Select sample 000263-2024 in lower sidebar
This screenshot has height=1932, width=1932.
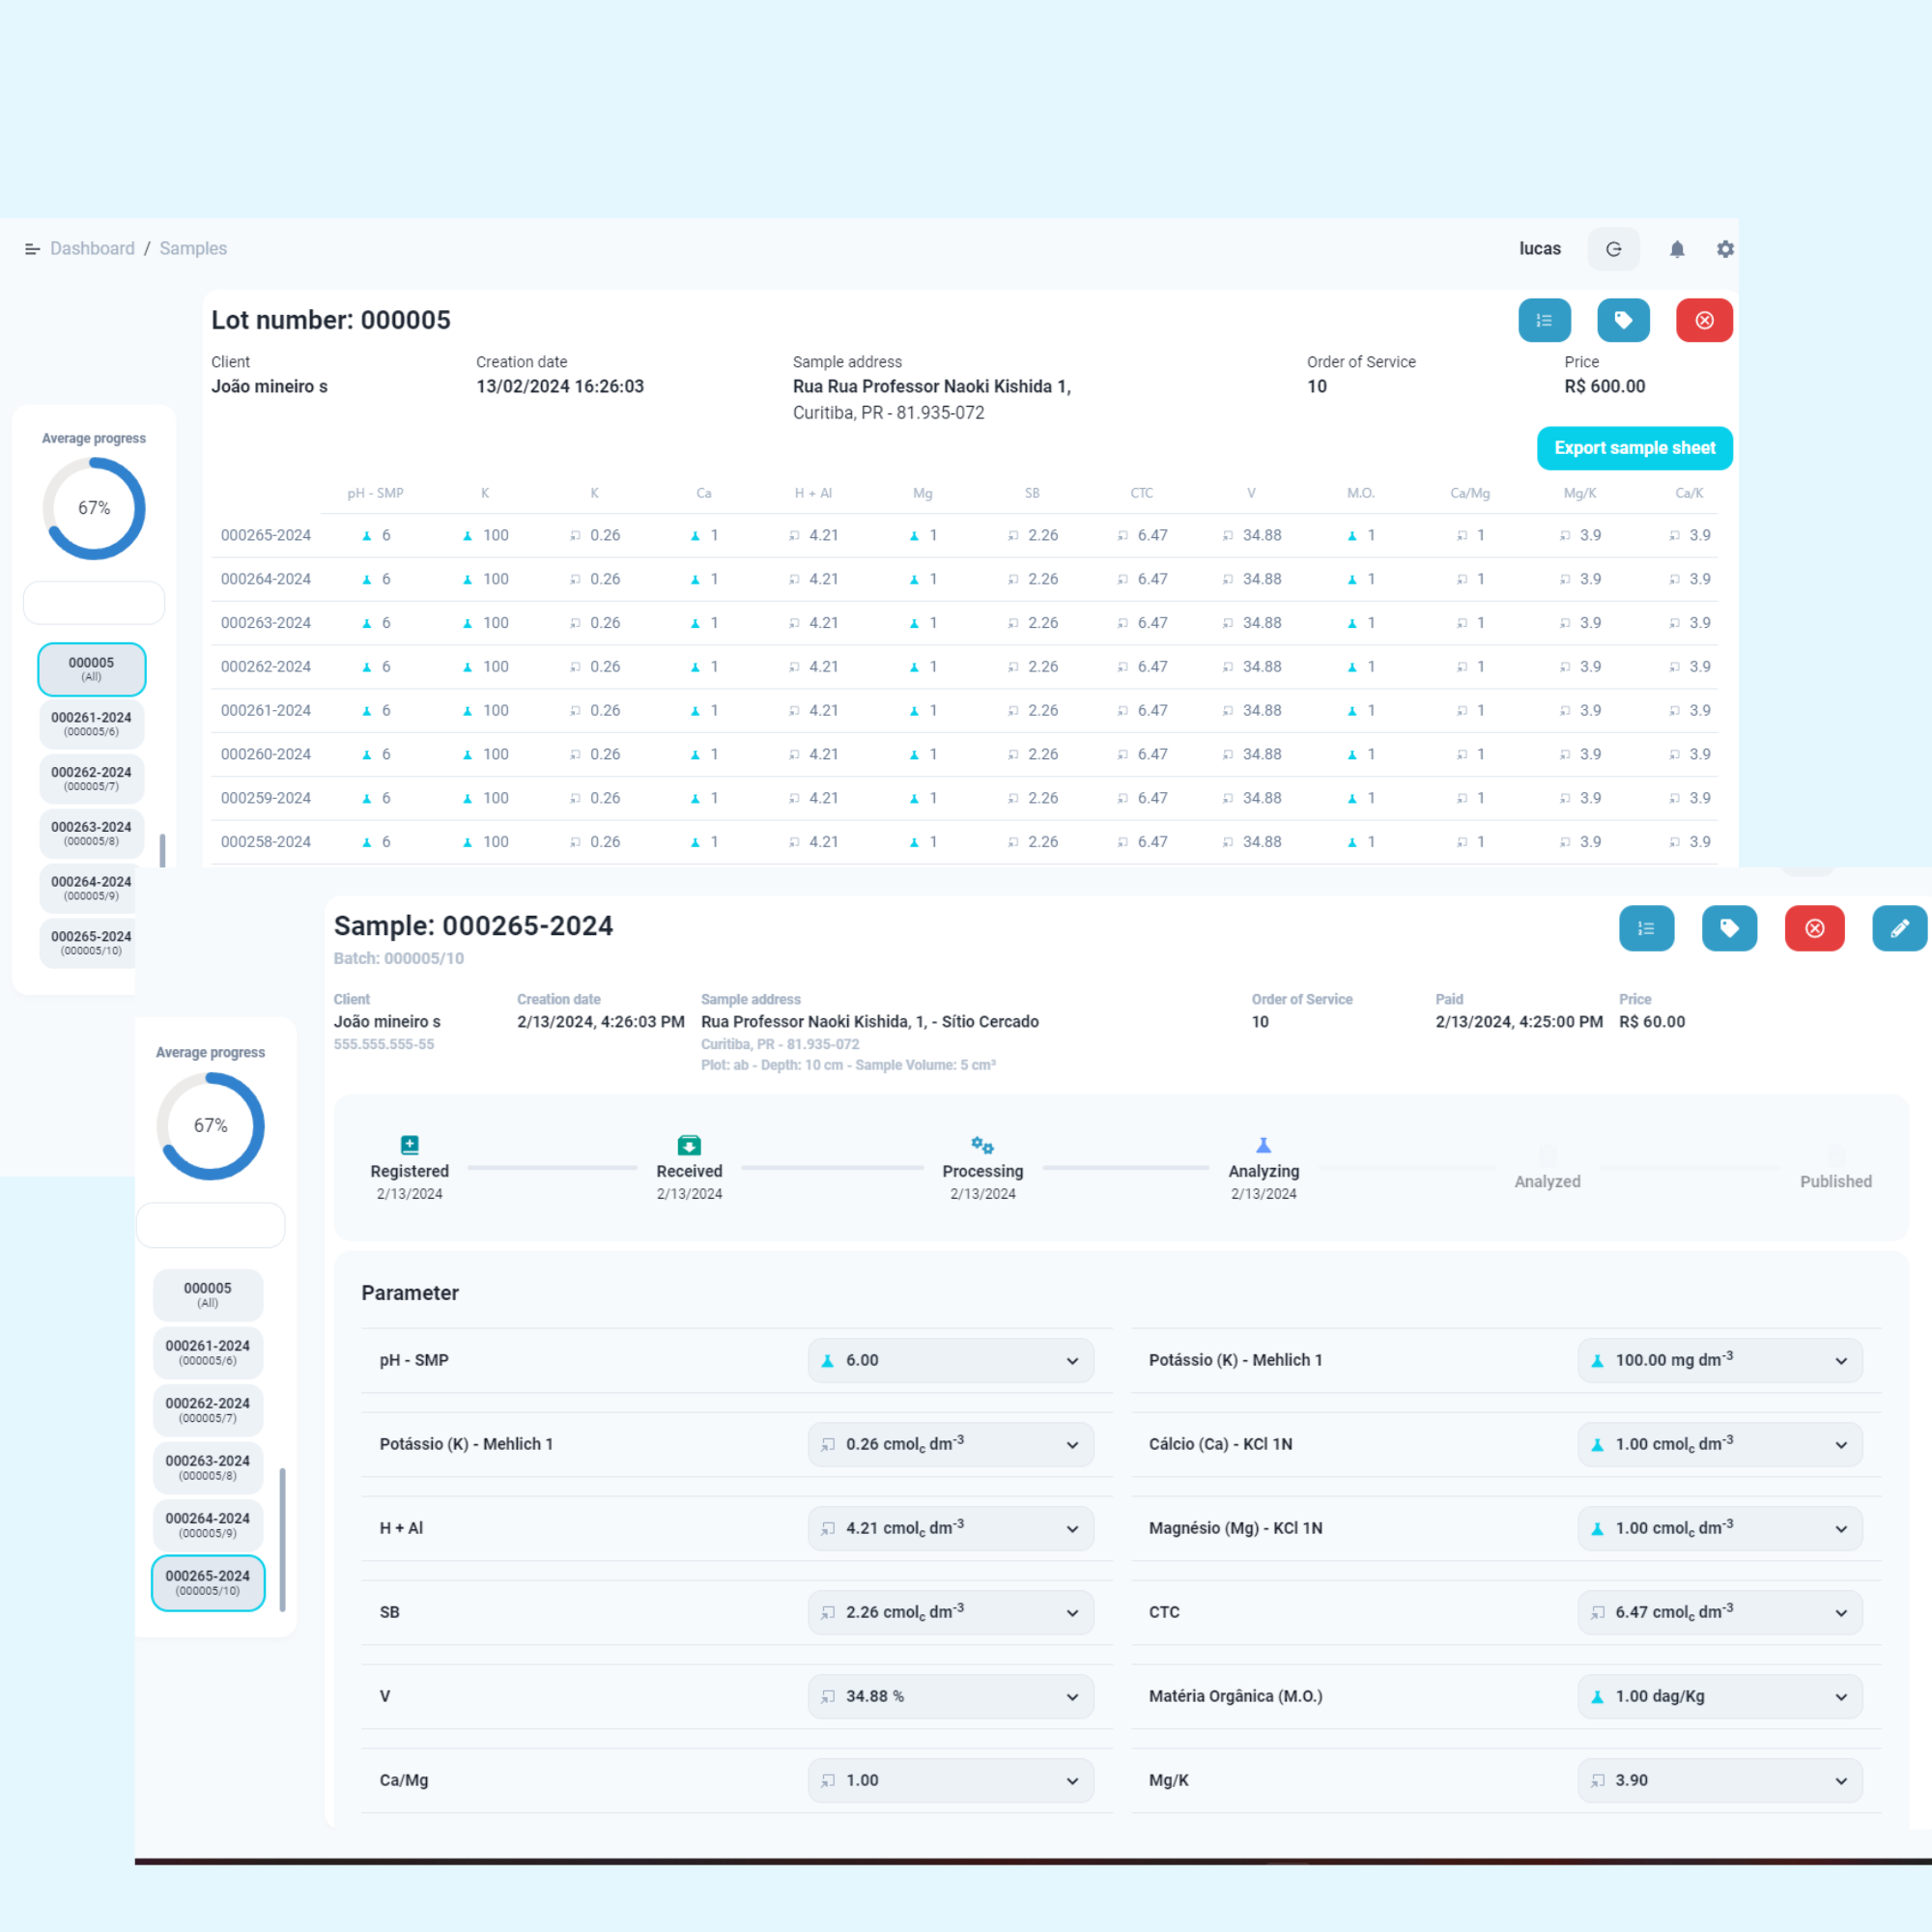(x=208, y=1467)
